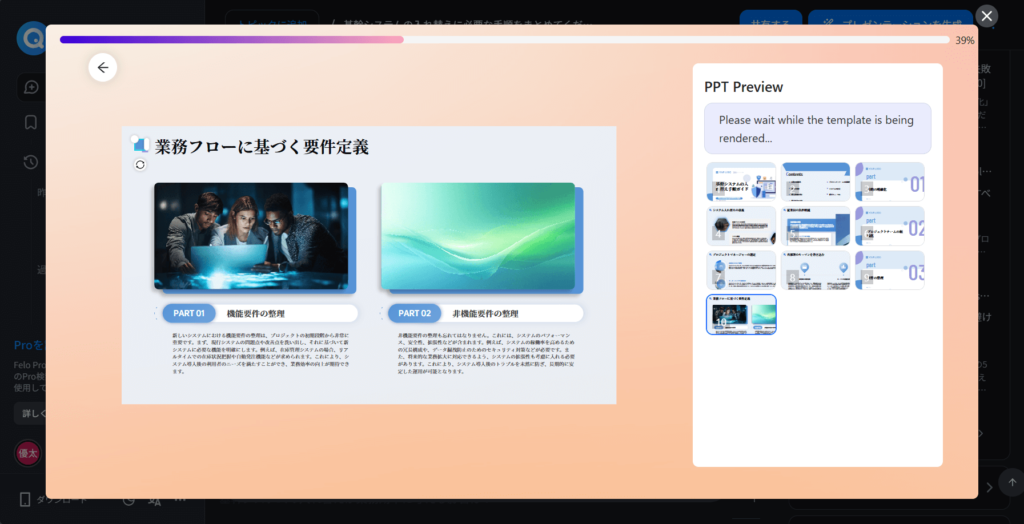Open the bookmark icon in sidebar

(x=31, y=123)
